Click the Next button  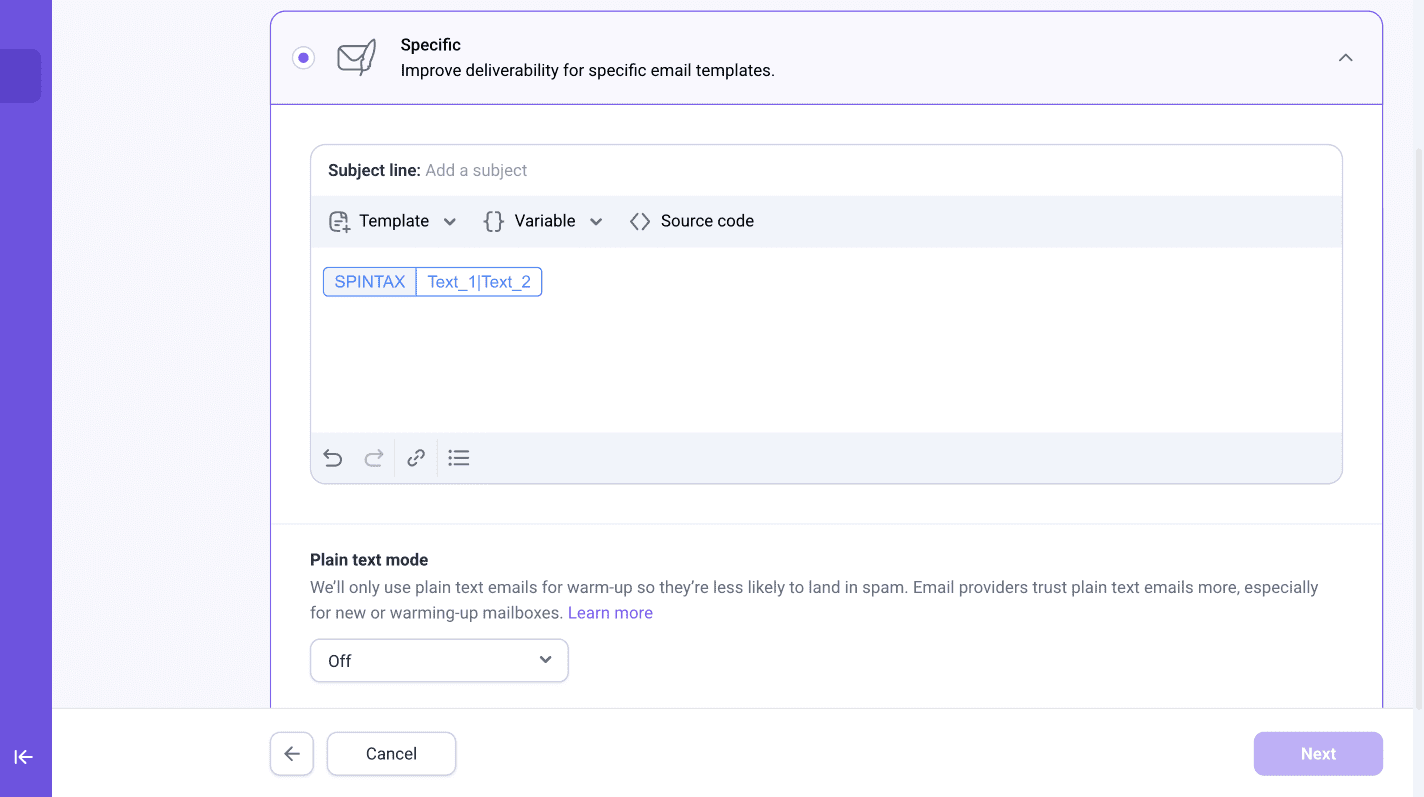tap(1318, 754)
